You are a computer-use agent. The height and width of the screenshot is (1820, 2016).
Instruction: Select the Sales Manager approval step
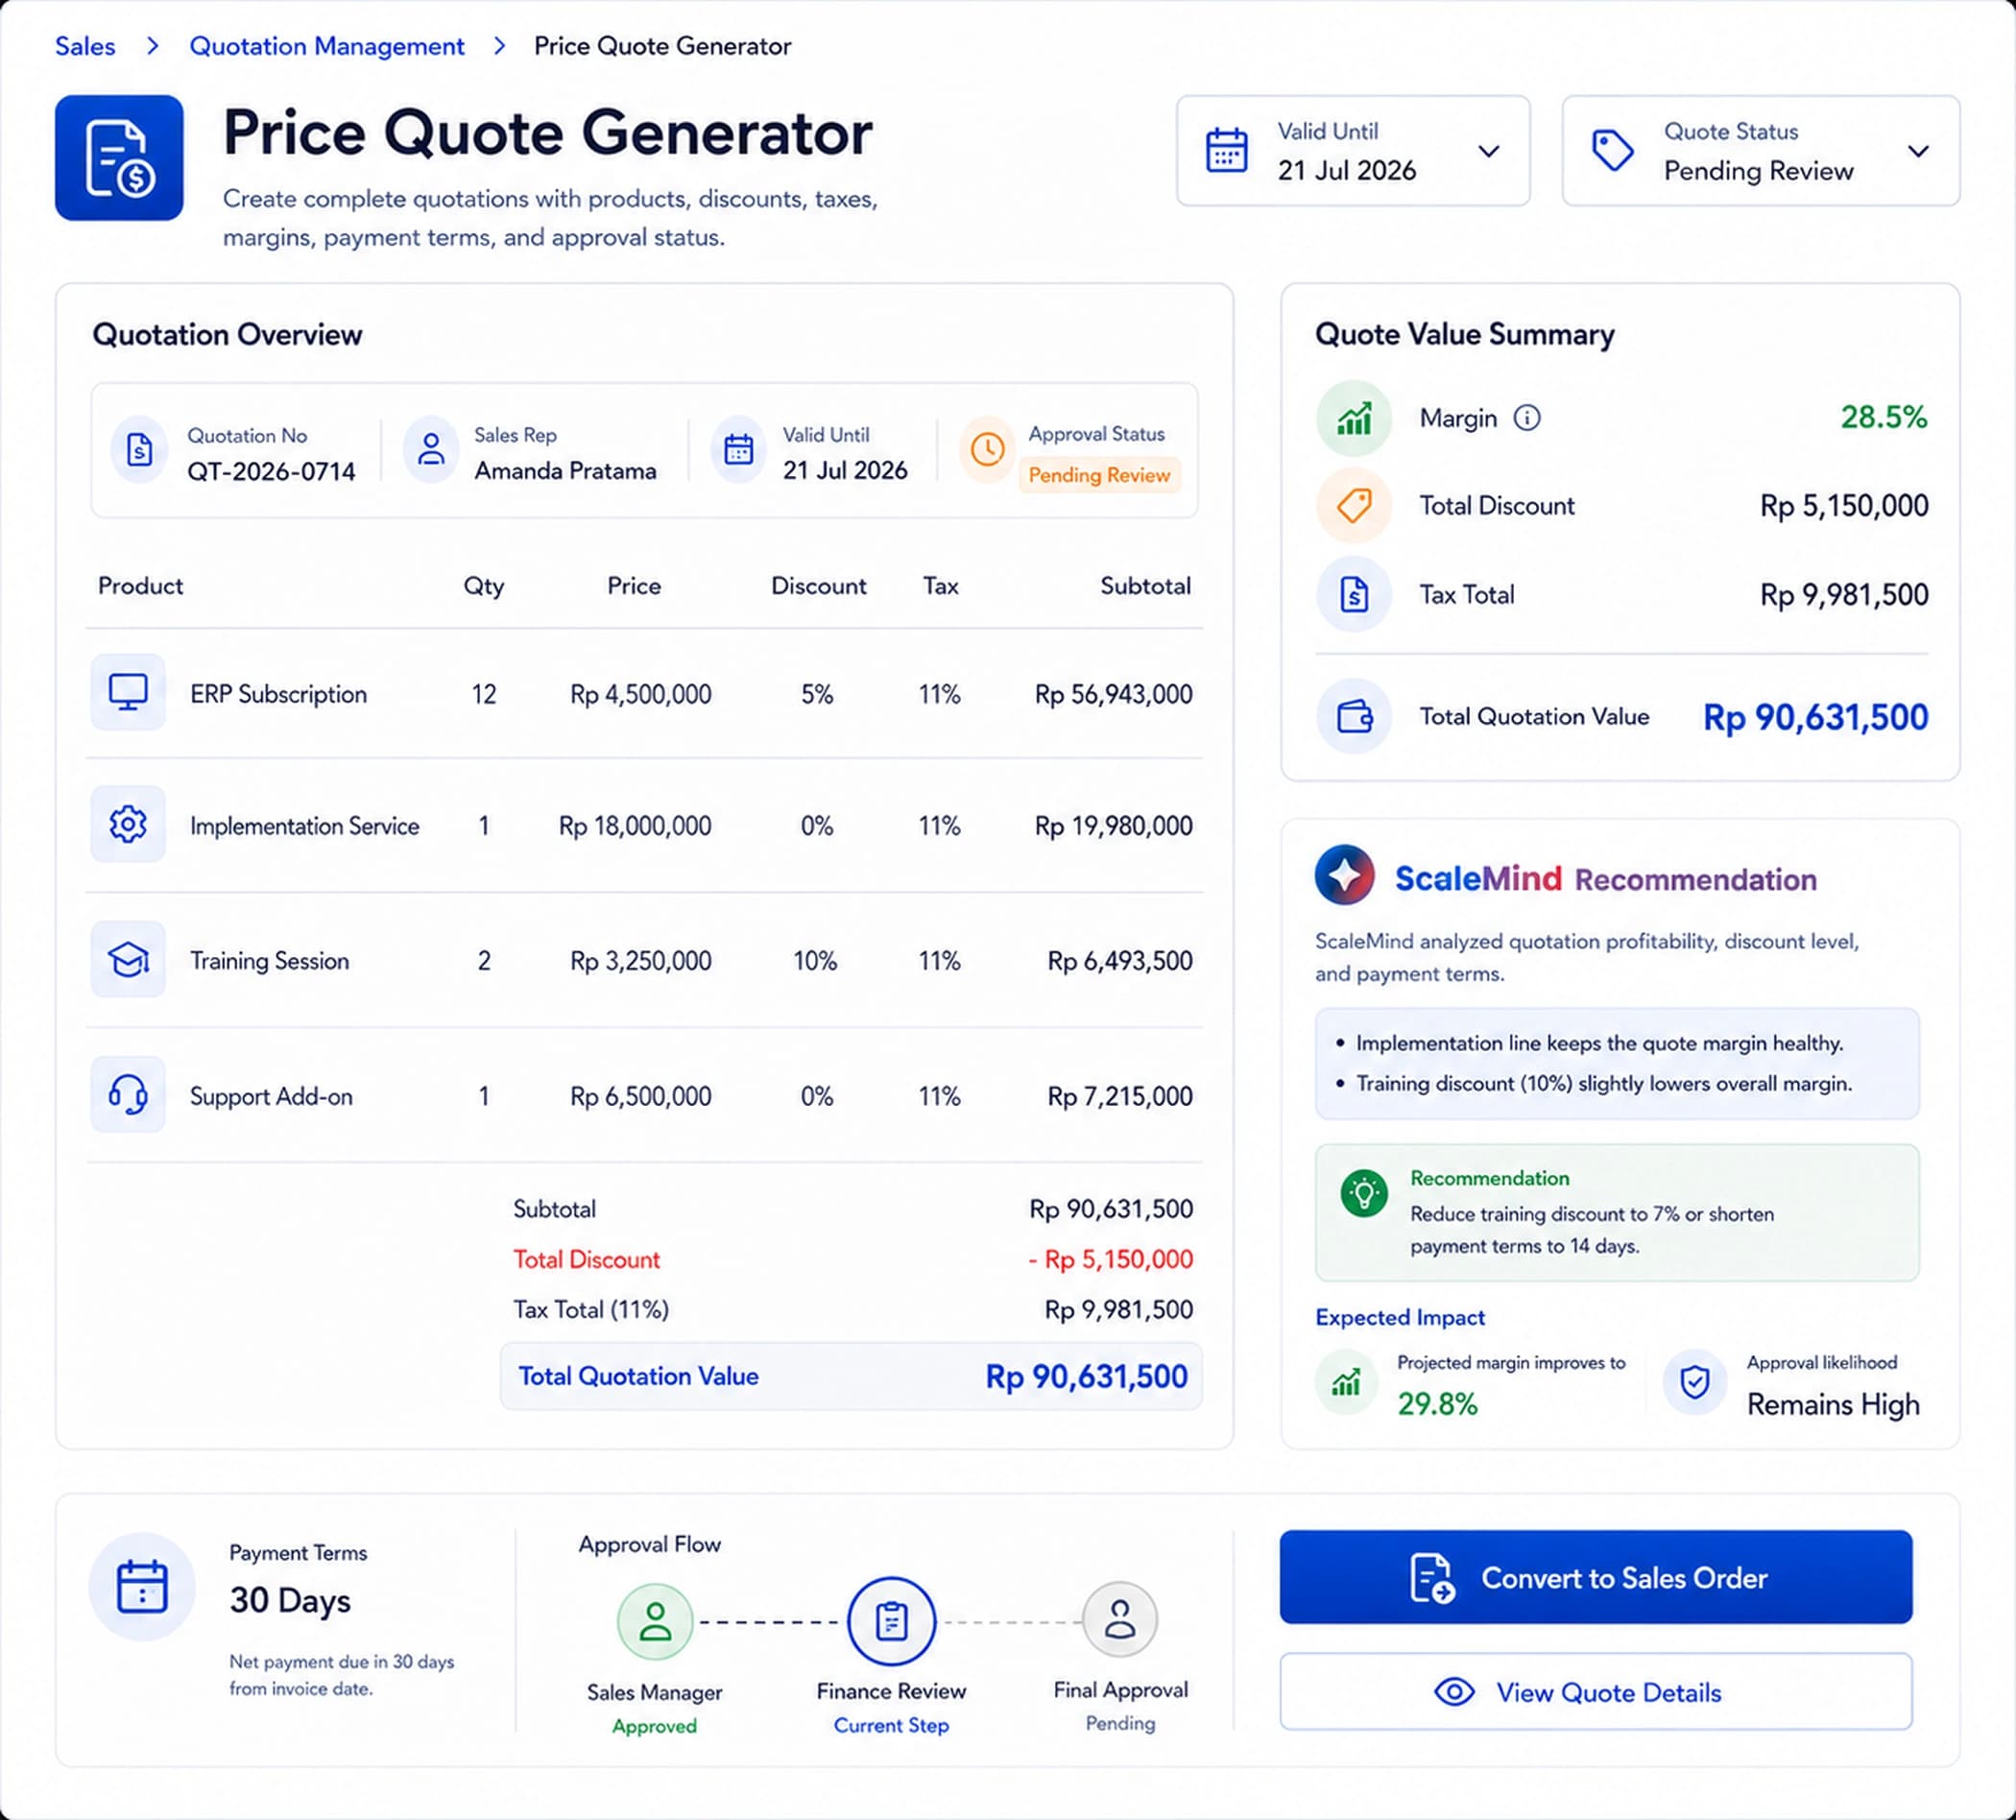coord(655,1621)
